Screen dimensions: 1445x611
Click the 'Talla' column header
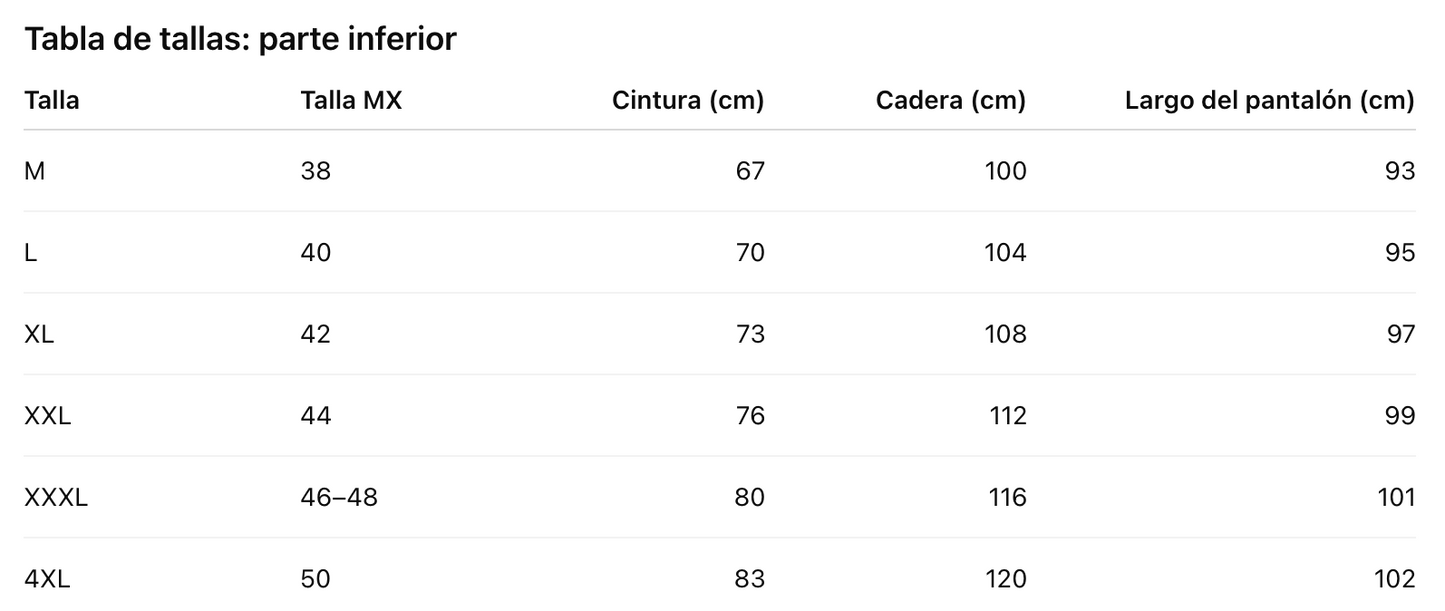click(x=52, y=100)
